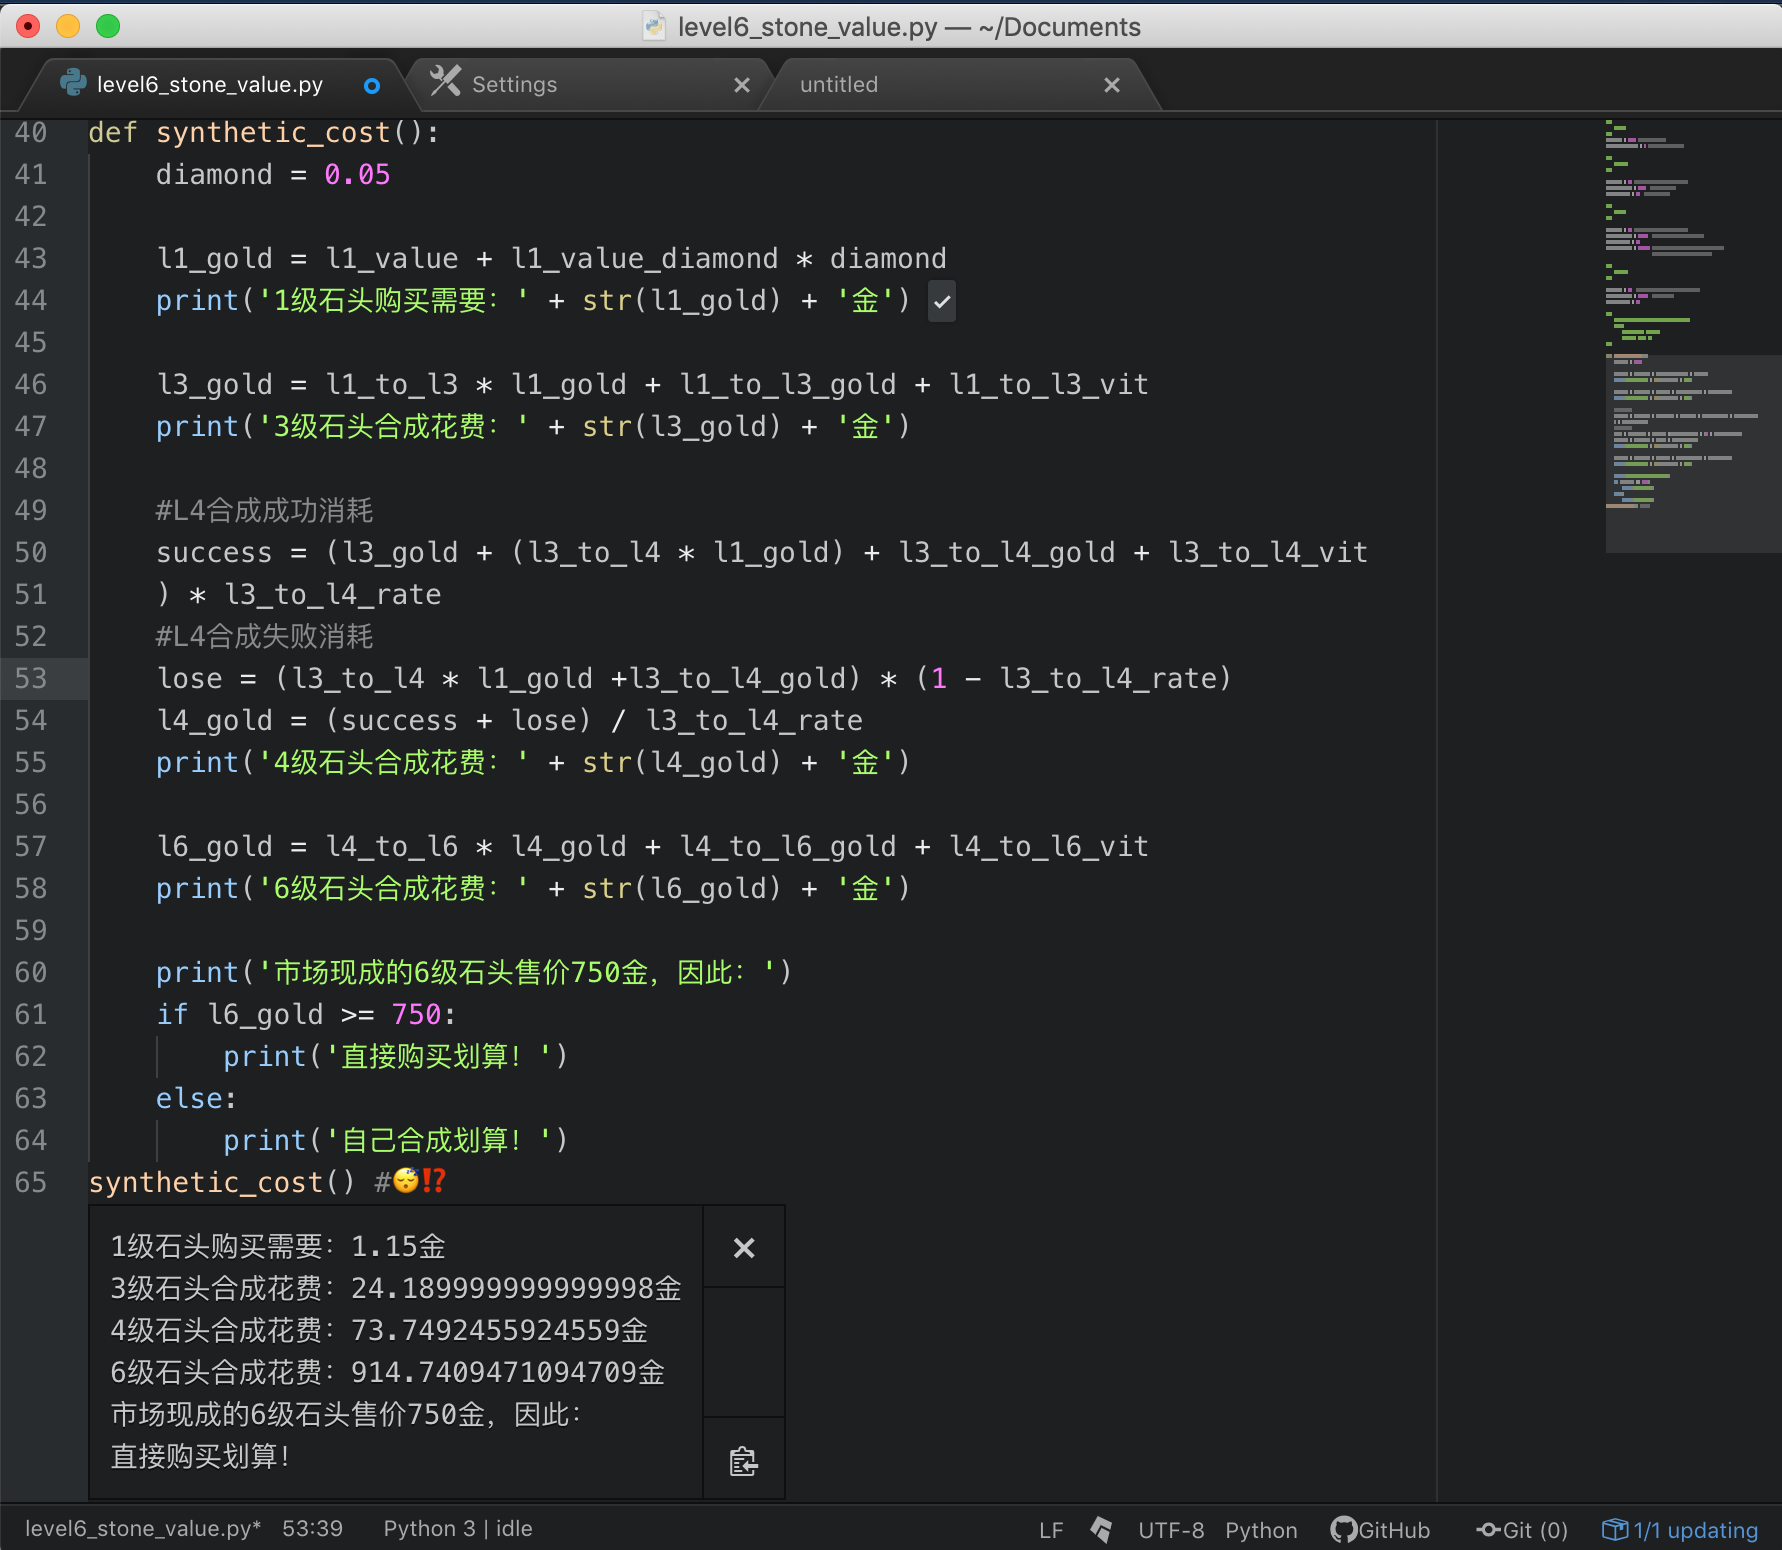Image resolution: width=1782 pixels, height=1550 pixels.
Task: Click l4_gold assignment on line 54
Action: (x=509, y=720)
